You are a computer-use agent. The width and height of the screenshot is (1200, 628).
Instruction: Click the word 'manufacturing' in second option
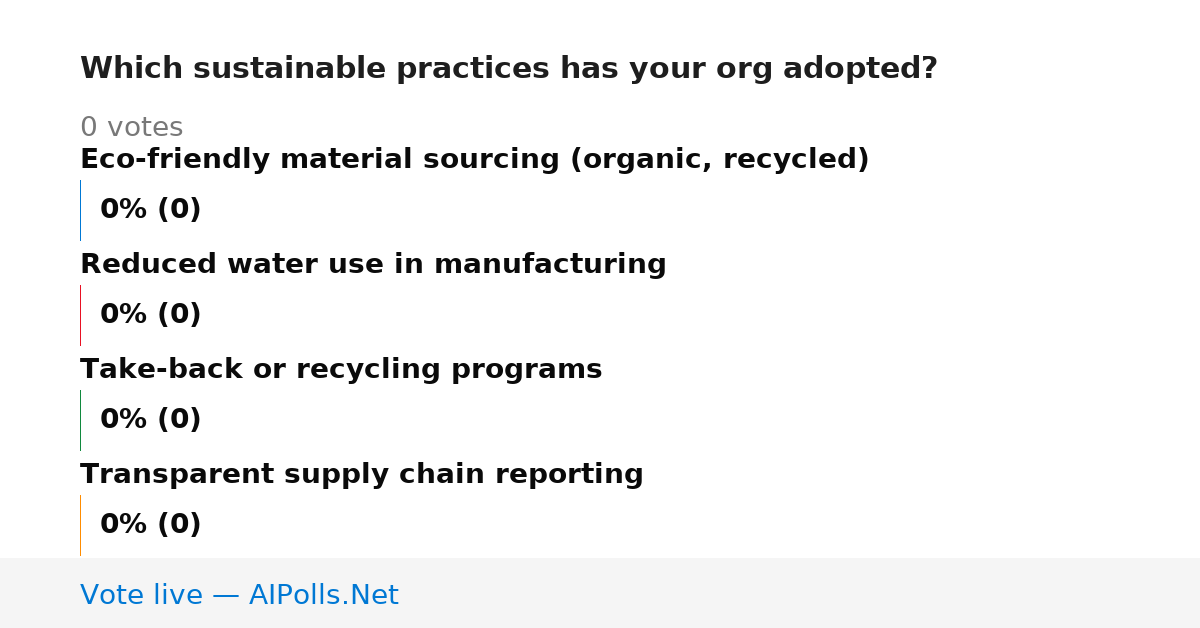pos(550,265)
